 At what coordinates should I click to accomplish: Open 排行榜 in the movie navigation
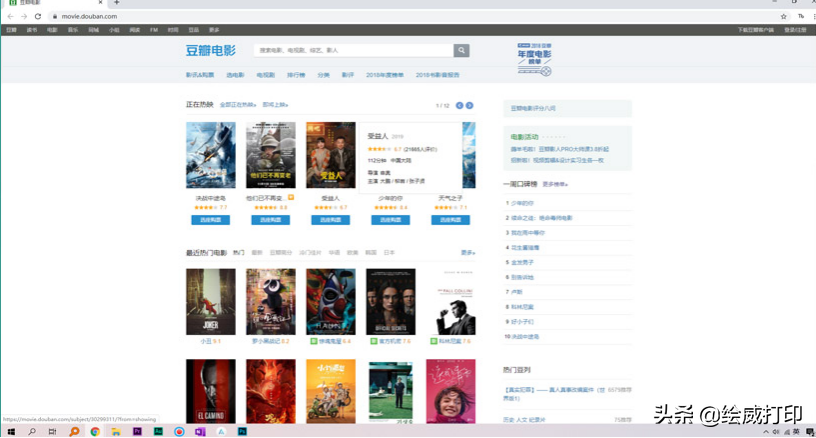[x=296, y=75]
